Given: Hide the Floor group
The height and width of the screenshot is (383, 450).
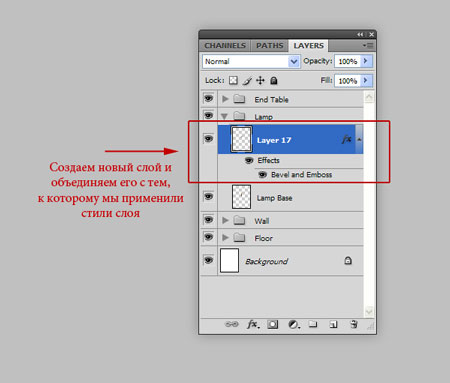Looking at the screenshot, I should [209, 237].
